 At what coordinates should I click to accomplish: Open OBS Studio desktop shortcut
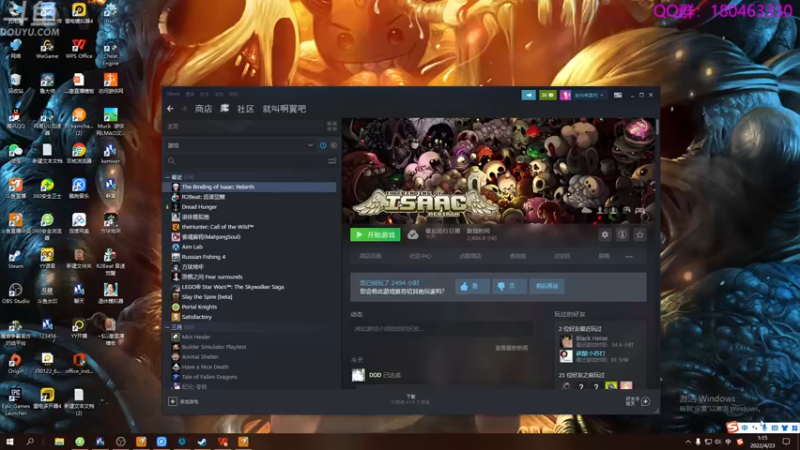[15, 294]
